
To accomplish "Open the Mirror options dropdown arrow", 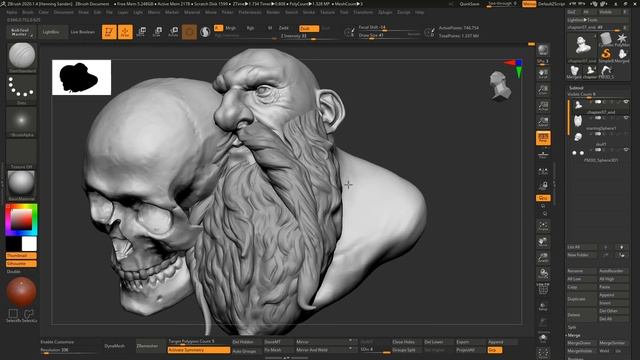I will coord(350,341).
